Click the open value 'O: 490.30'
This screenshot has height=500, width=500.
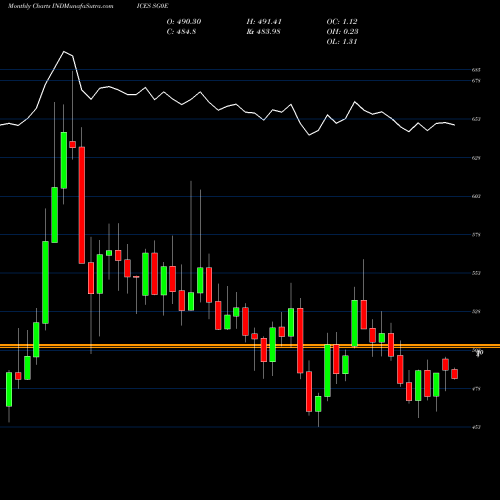184,22
